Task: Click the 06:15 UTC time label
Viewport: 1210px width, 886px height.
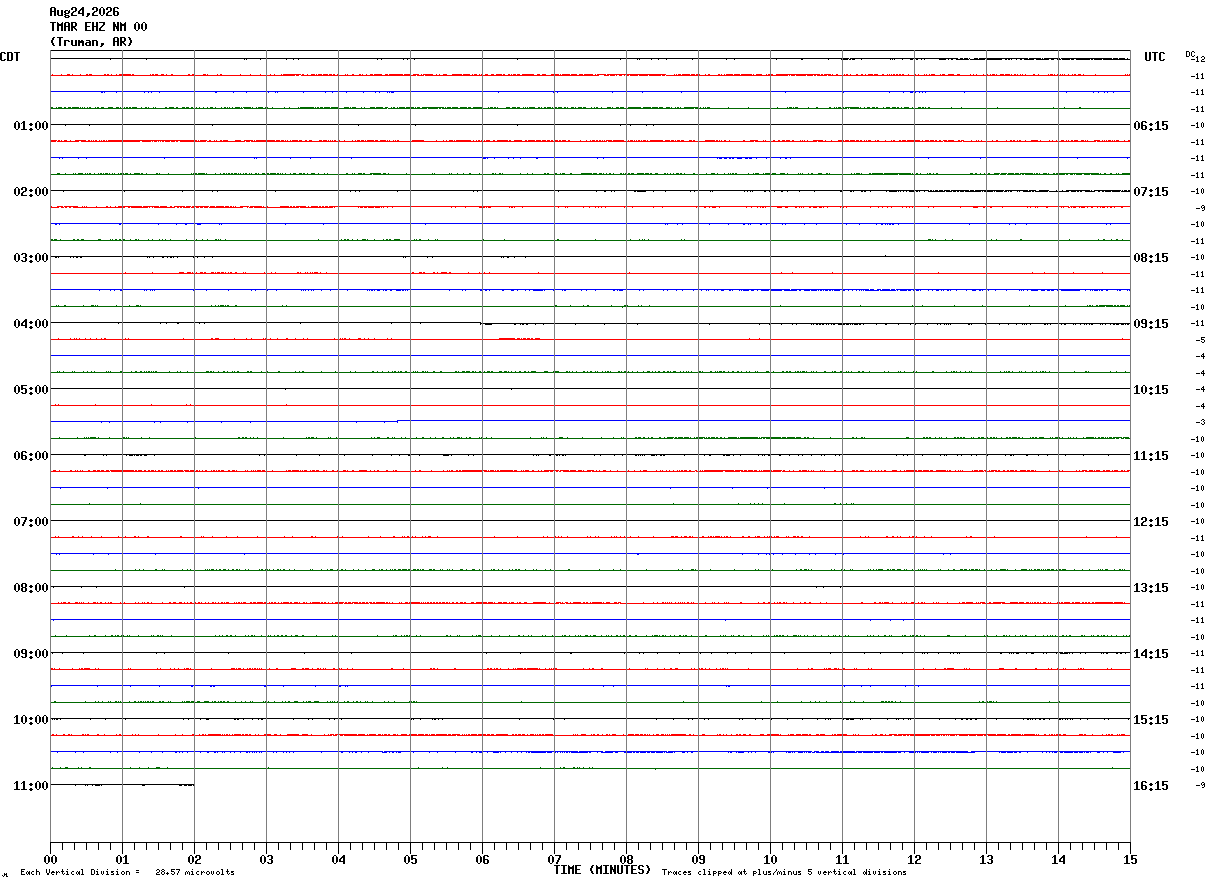Action: 1150,126
